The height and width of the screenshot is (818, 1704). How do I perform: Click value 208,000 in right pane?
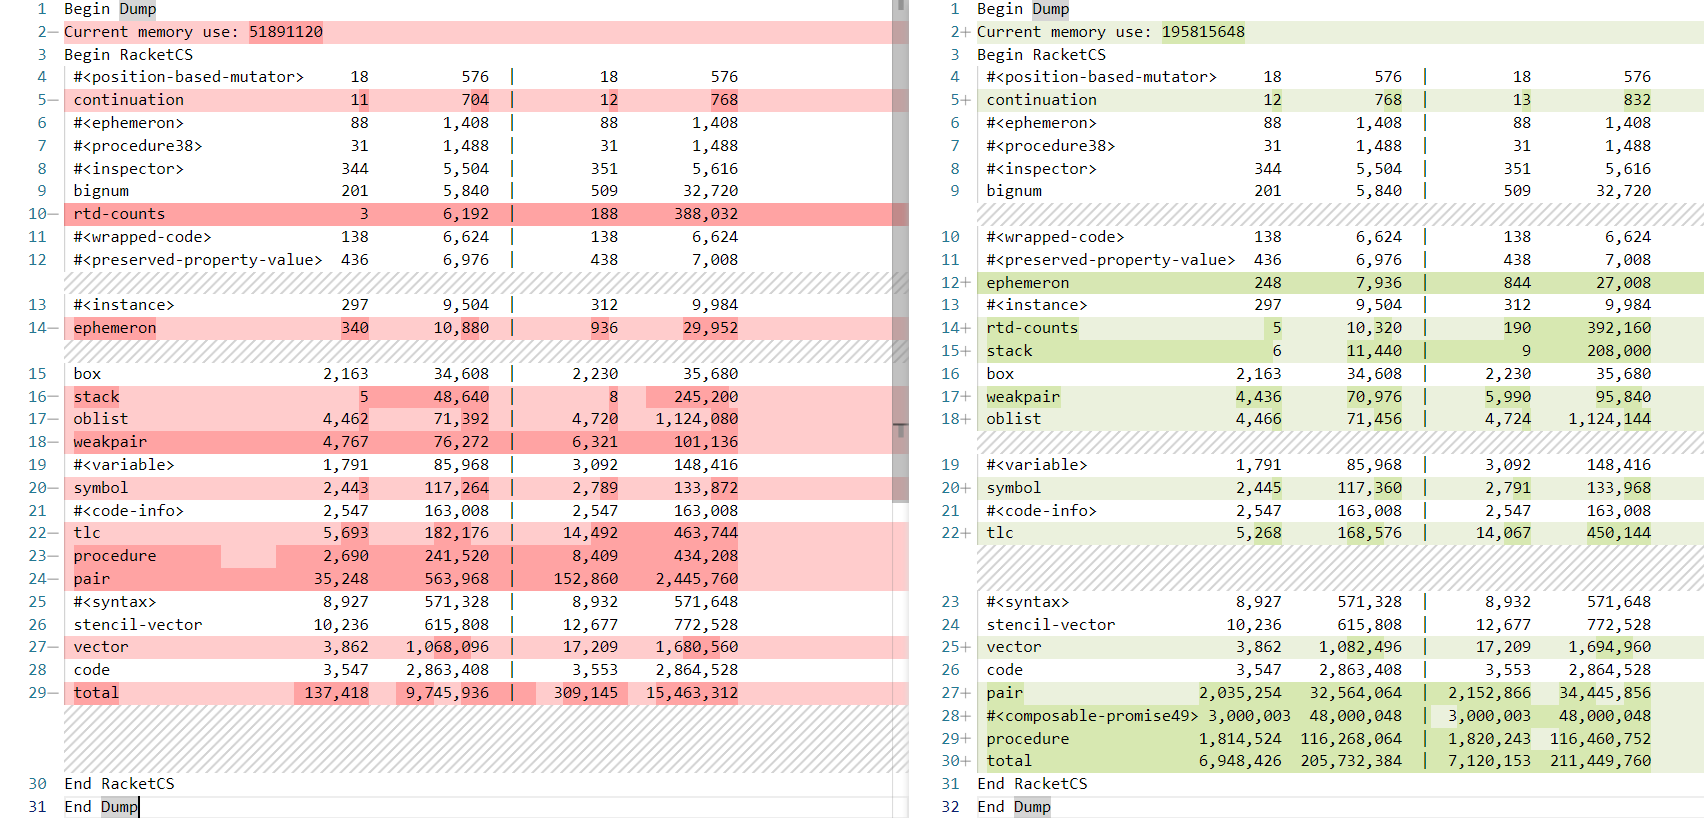1618,351
